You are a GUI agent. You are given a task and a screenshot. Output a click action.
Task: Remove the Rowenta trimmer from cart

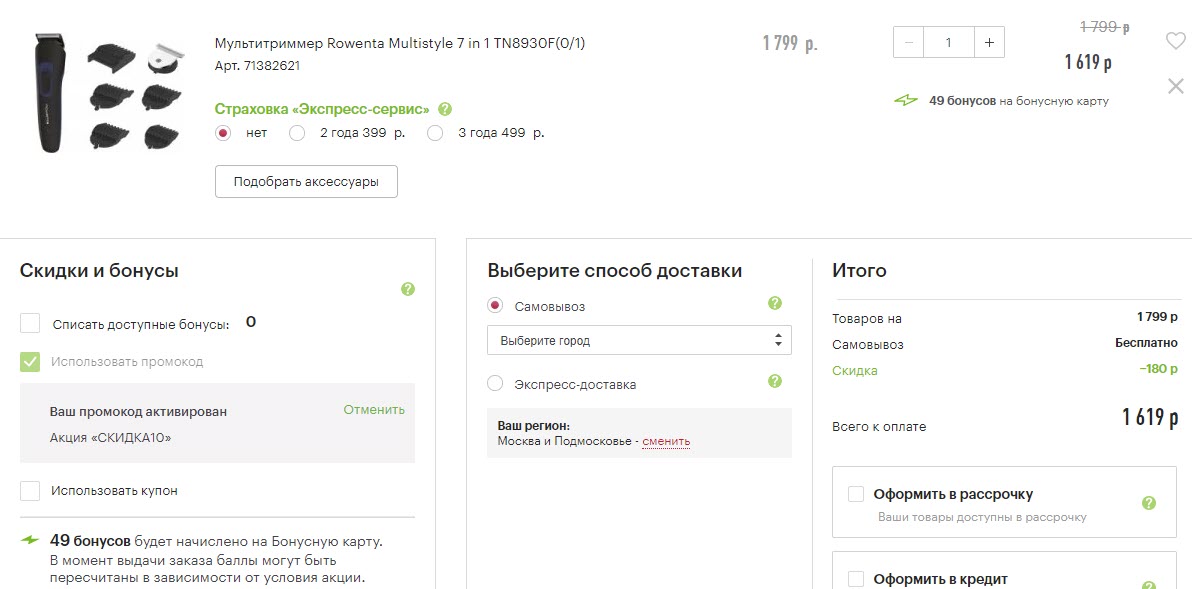[x=1176, y=86]
